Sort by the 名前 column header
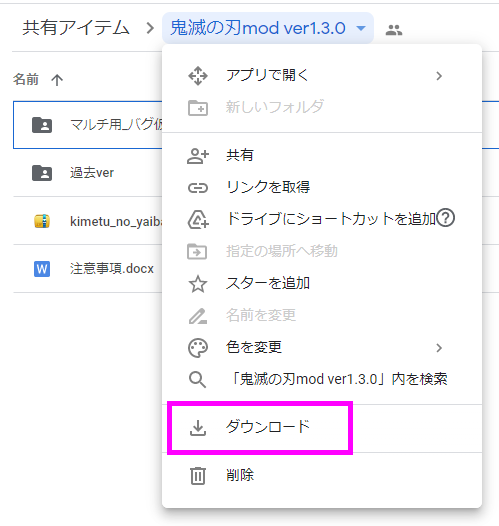 (x=26, y=80)
